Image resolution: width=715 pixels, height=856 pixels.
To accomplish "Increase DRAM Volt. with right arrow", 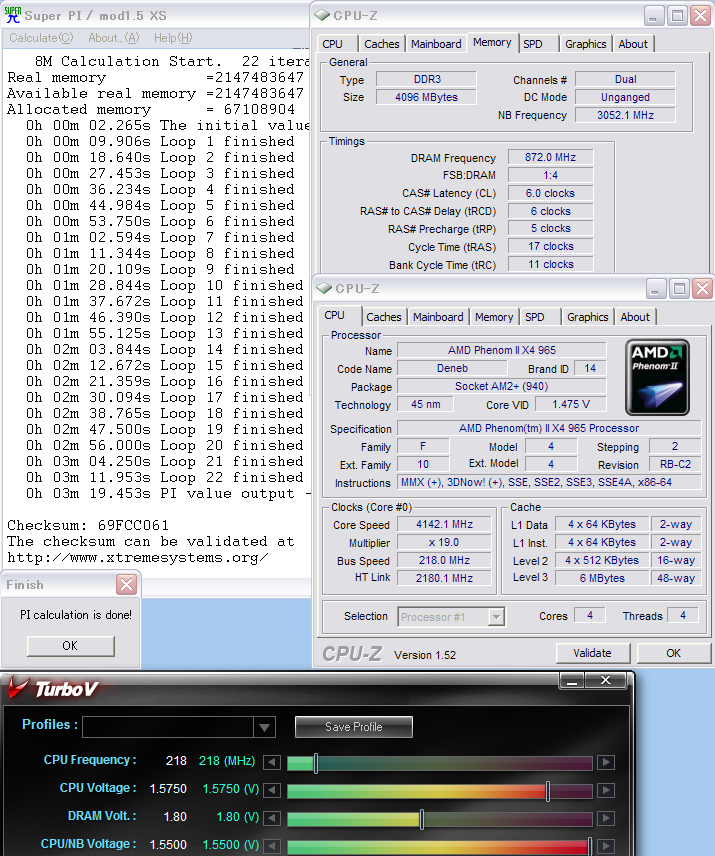I will [606, 818].
